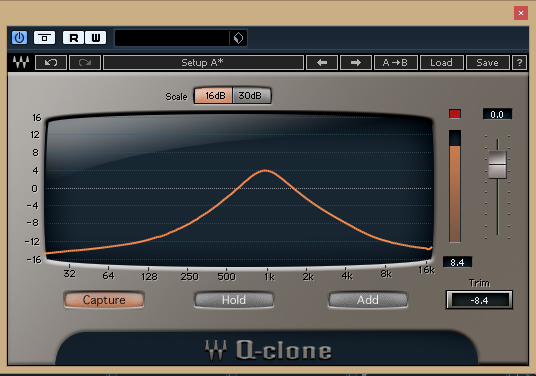Toggle the plugin power bypass button
The width and height of the screenshot is (536, 376).
tap(19, 38)
